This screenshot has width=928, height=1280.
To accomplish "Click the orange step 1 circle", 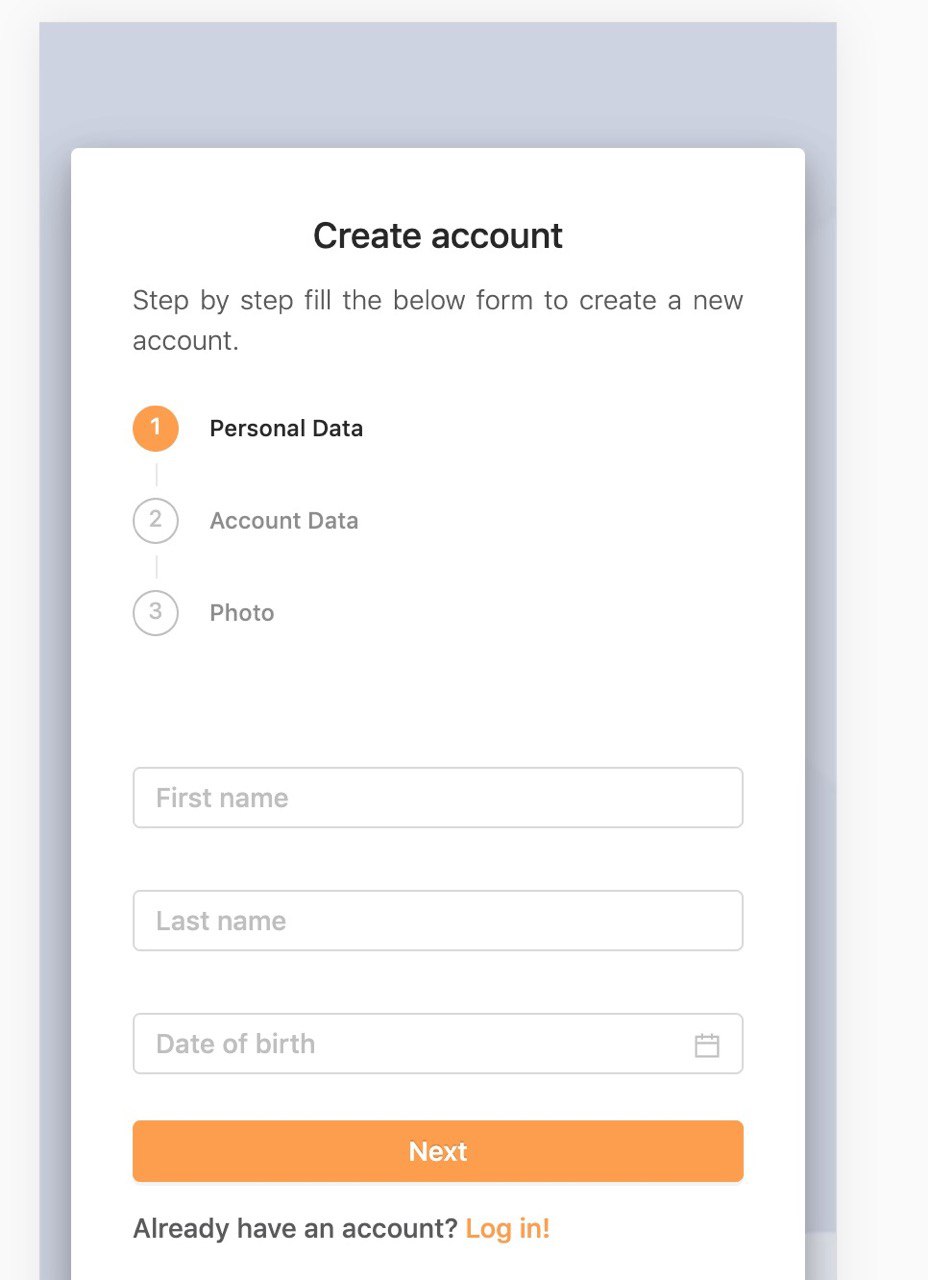I will pos(156,429).
